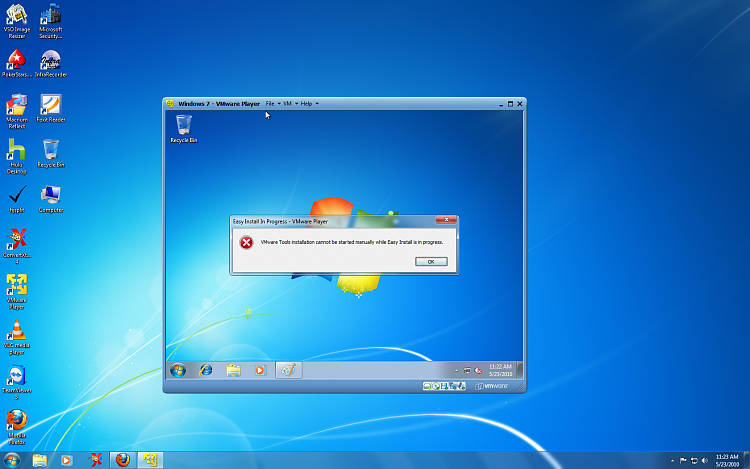This screenshot has height=469, width=750.
Task: Click the hard disk device icon in VMware status bar
Action: click(427, 386)
